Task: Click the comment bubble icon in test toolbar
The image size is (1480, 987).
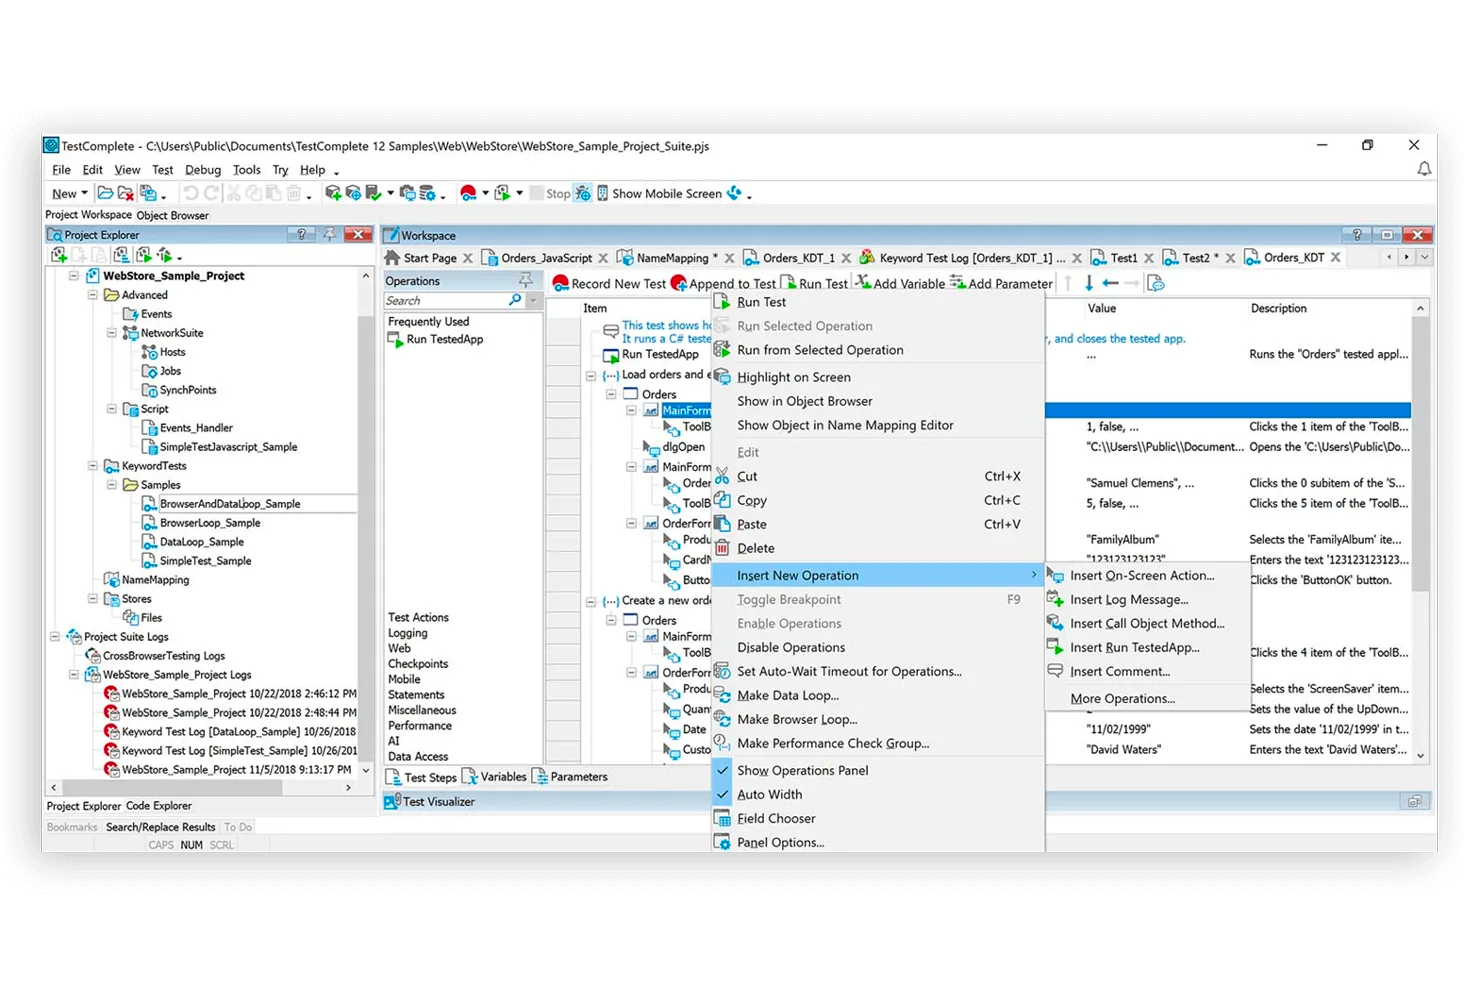Action: (1156, 283)
